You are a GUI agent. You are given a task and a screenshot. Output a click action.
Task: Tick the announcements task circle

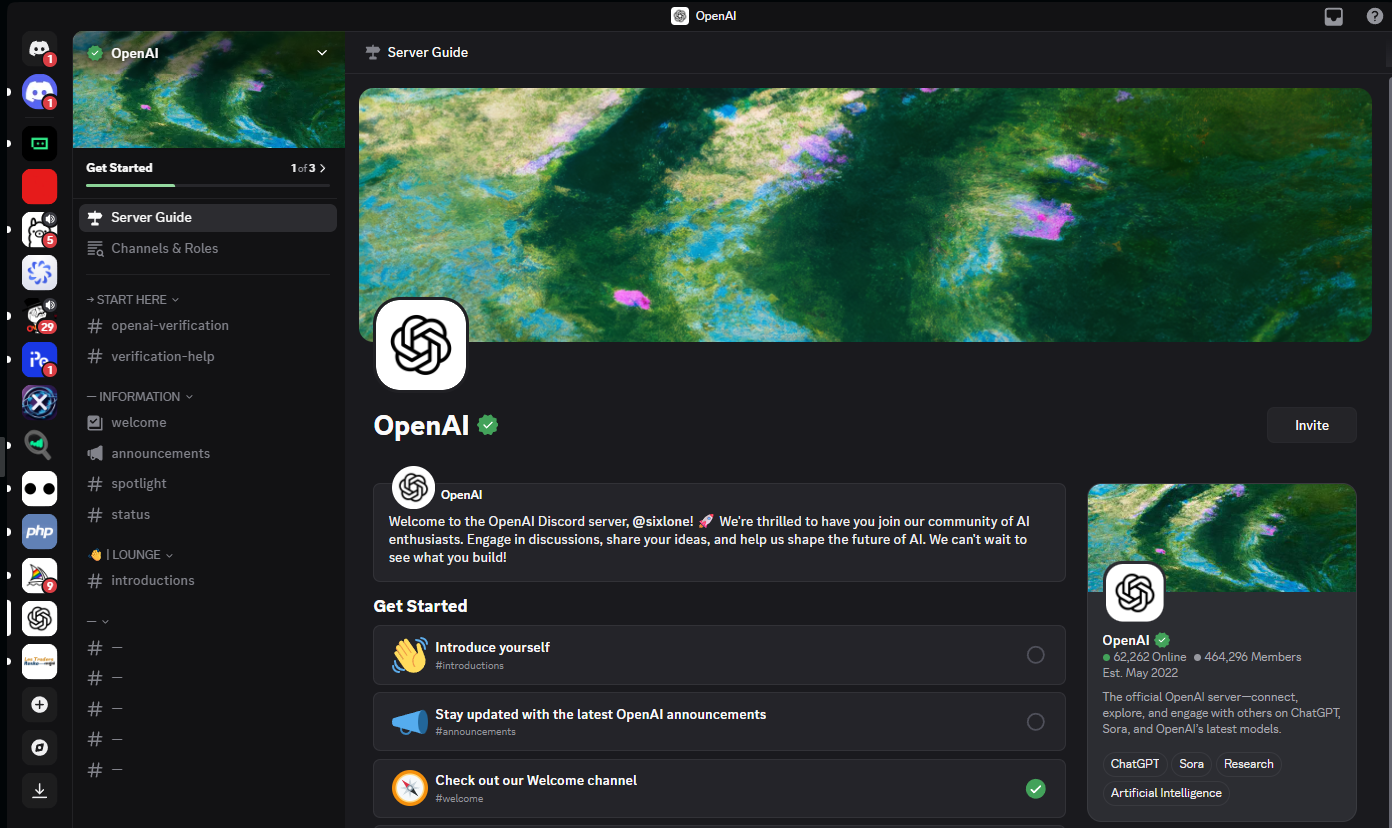click(1036, 722)
